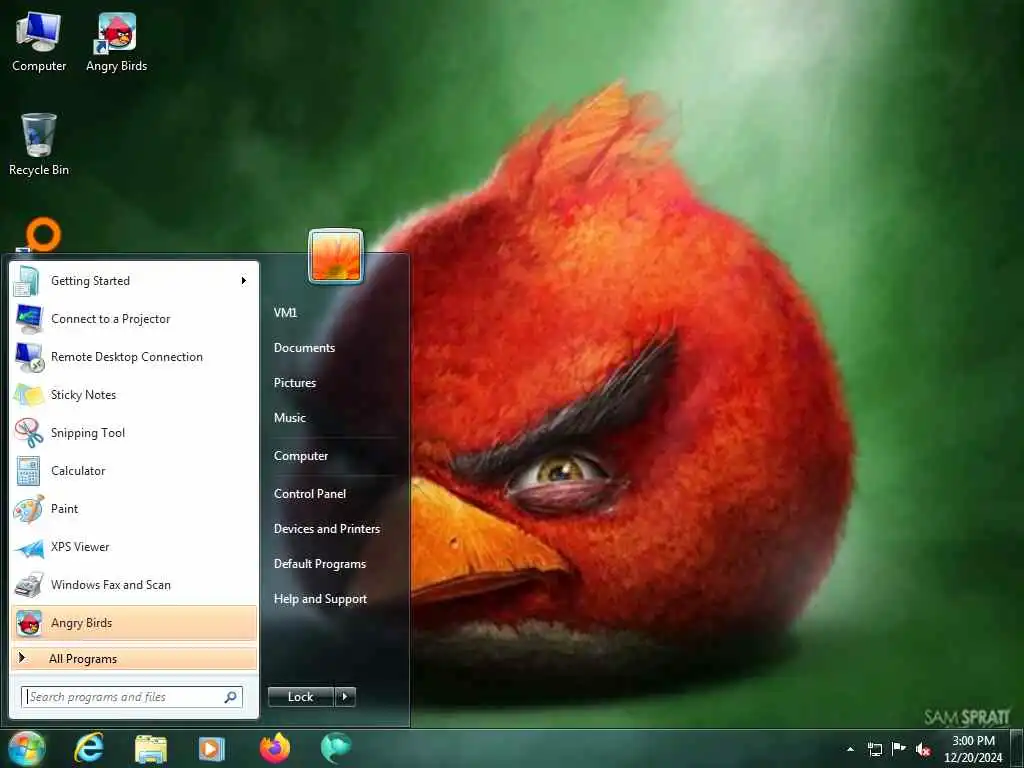Show hidden tray icons arrow
The image size is (1024, 768).
click(850, 749)
